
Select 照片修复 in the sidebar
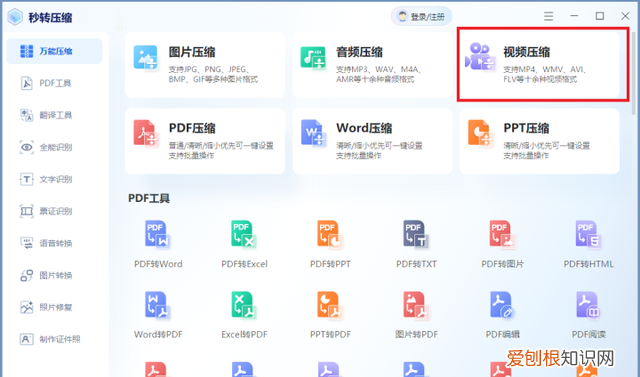click(54, 307)
